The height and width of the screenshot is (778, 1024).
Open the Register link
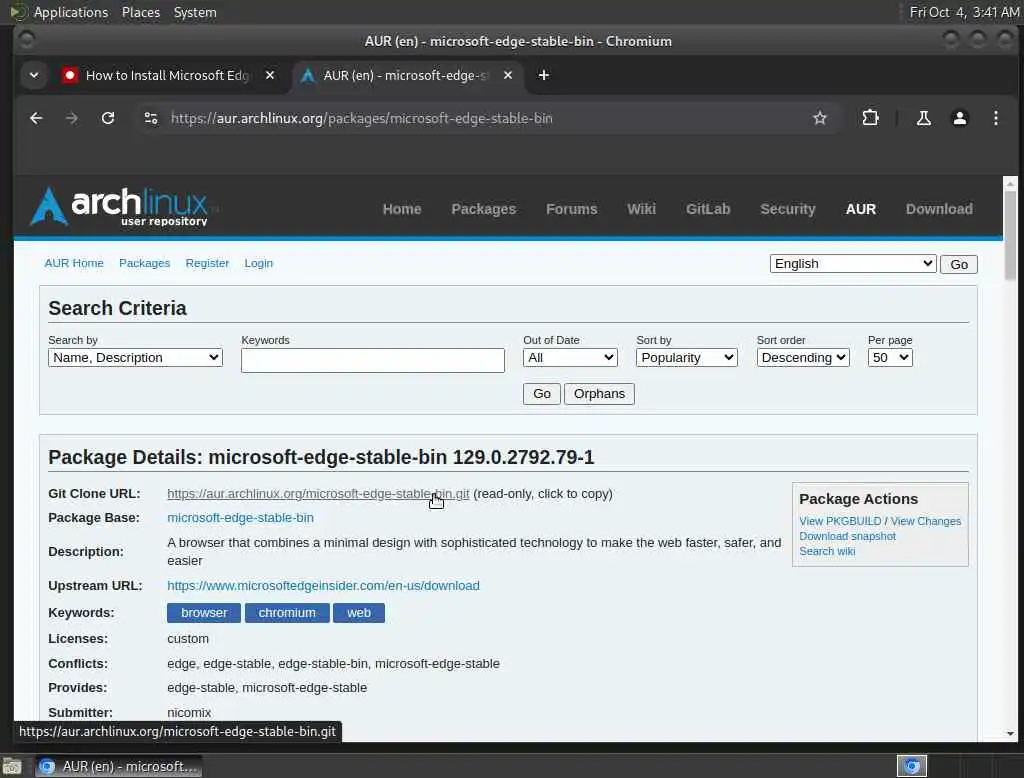point(207,263)
